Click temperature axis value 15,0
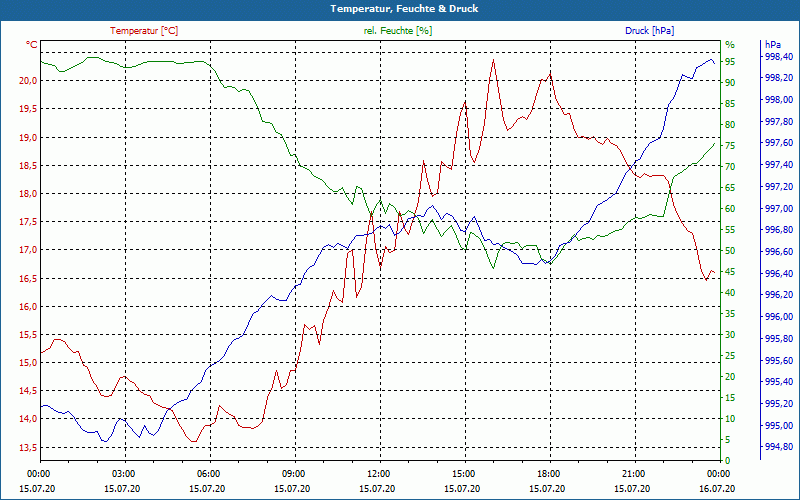Screen dimensions: 800x500 click(x=29, y=363)
